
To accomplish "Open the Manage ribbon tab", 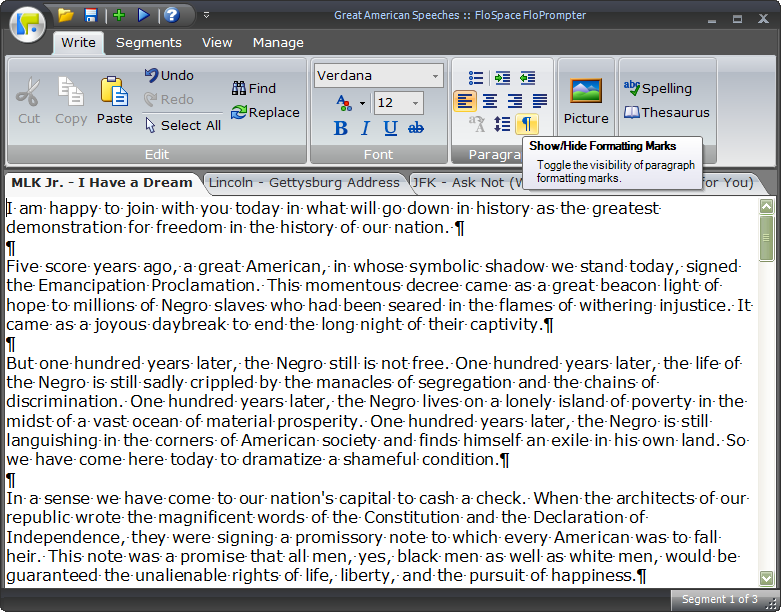I will tap(278, 43).
